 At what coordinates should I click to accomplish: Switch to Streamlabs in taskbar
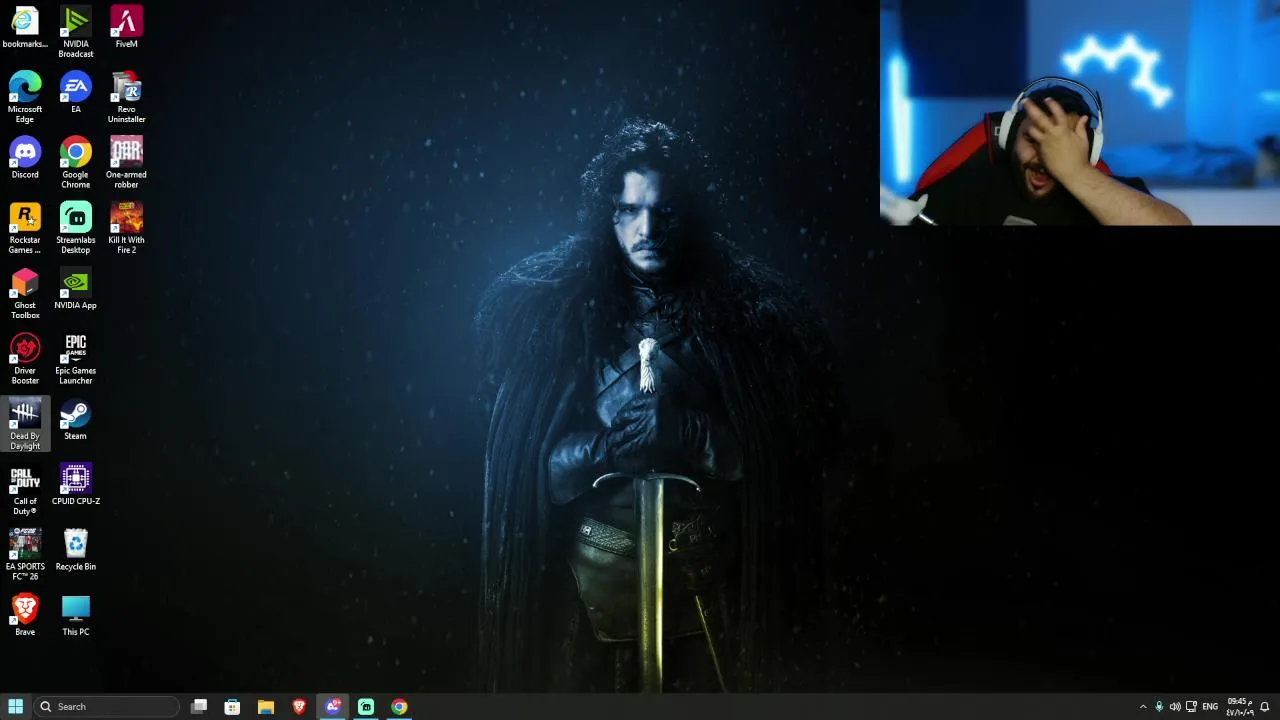(x=366, y=707)
